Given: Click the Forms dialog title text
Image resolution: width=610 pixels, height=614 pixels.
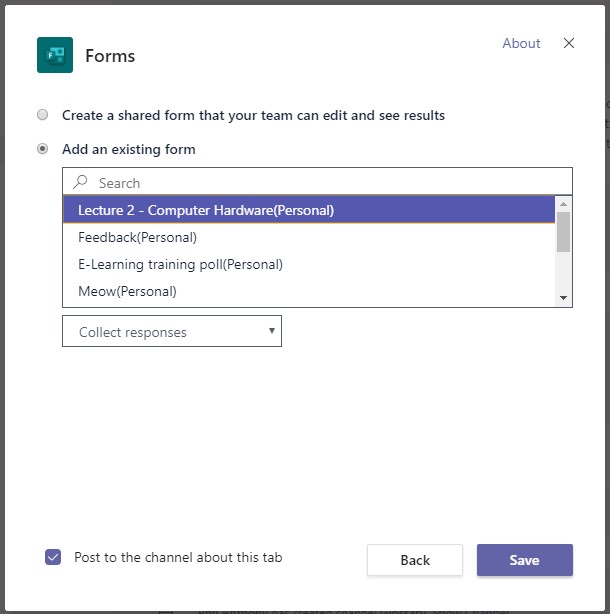Looking at the screenshot, I should (110, 56).
